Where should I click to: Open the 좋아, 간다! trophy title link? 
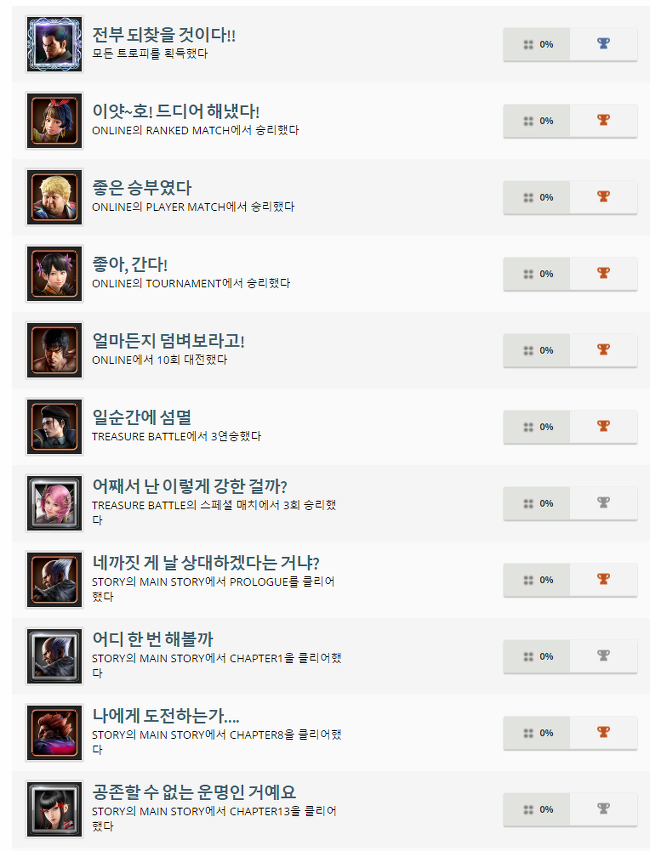coord(130,264)
